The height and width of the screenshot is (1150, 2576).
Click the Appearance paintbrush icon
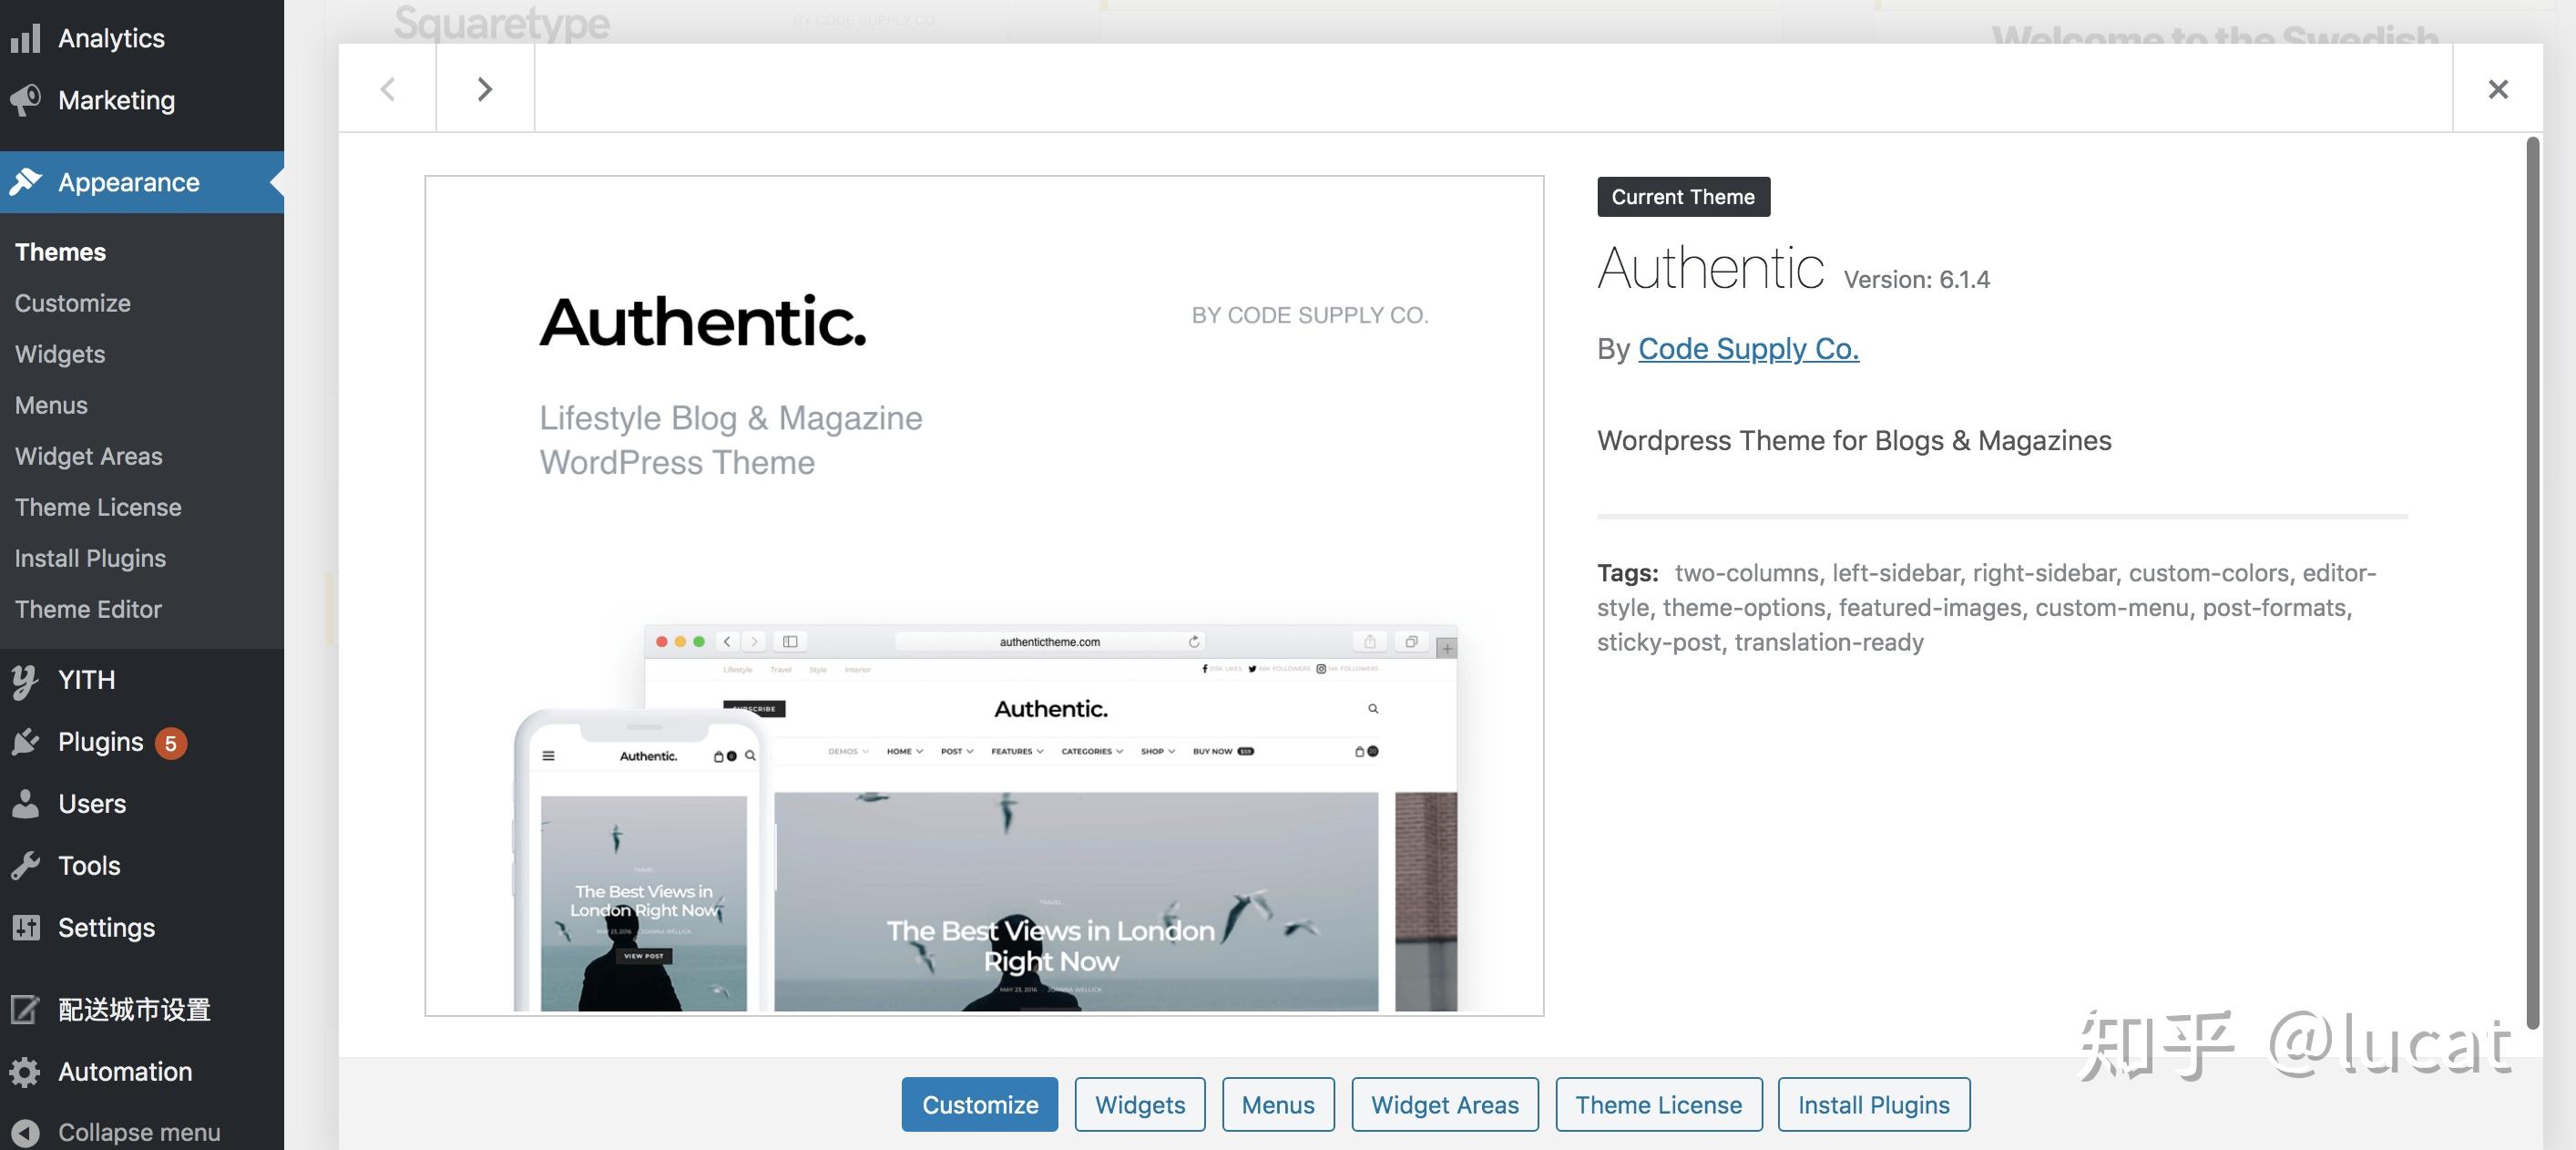[x=25, y=182]
